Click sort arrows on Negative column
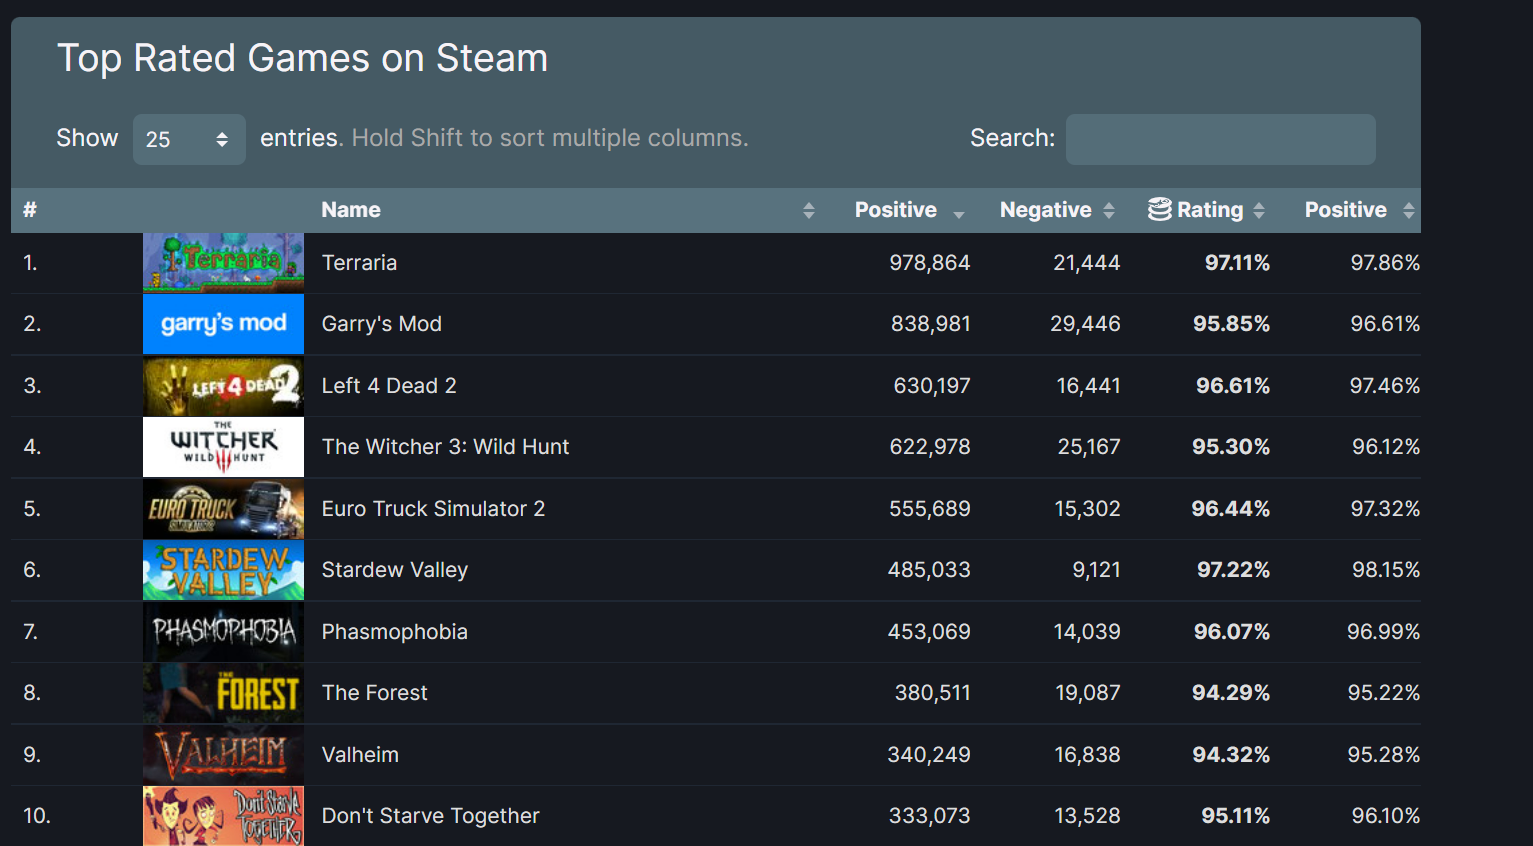Viewport: 1533px width, 846px height. (1108, 210)
